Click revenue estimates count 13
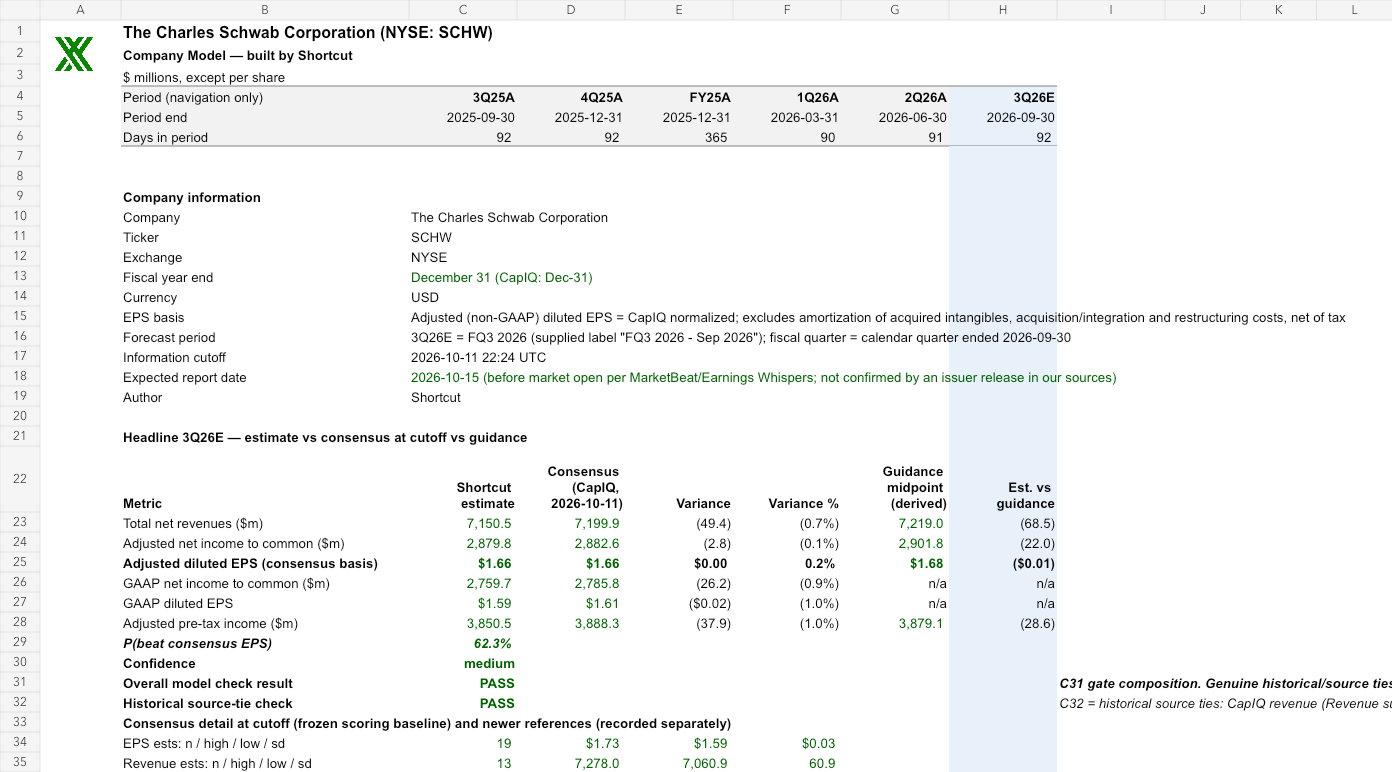The height and width of the screenshot is (772, 1392). point(503,763)
